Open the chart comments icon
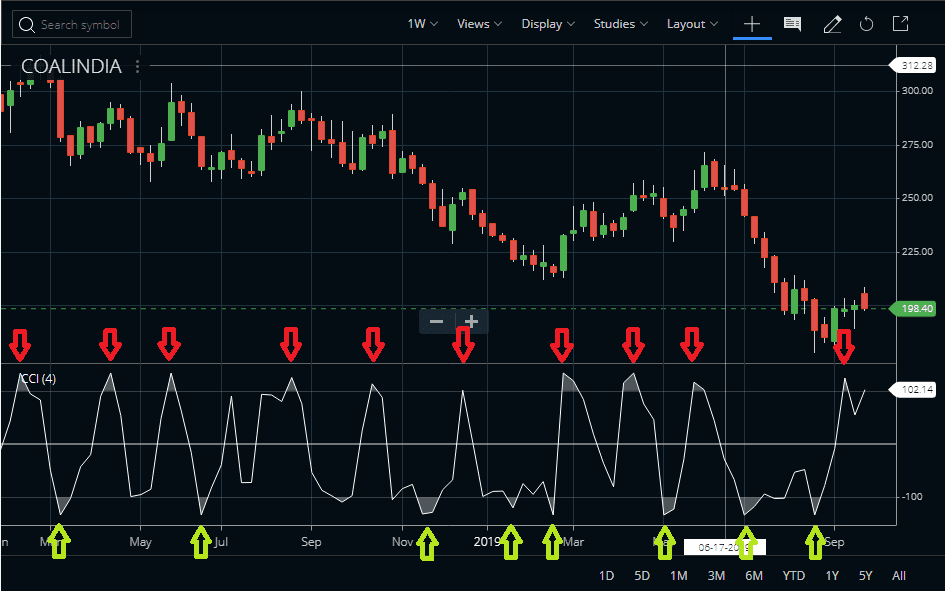Screen dimensions: 945x591 pyautogui.click(x=793, y=24)
